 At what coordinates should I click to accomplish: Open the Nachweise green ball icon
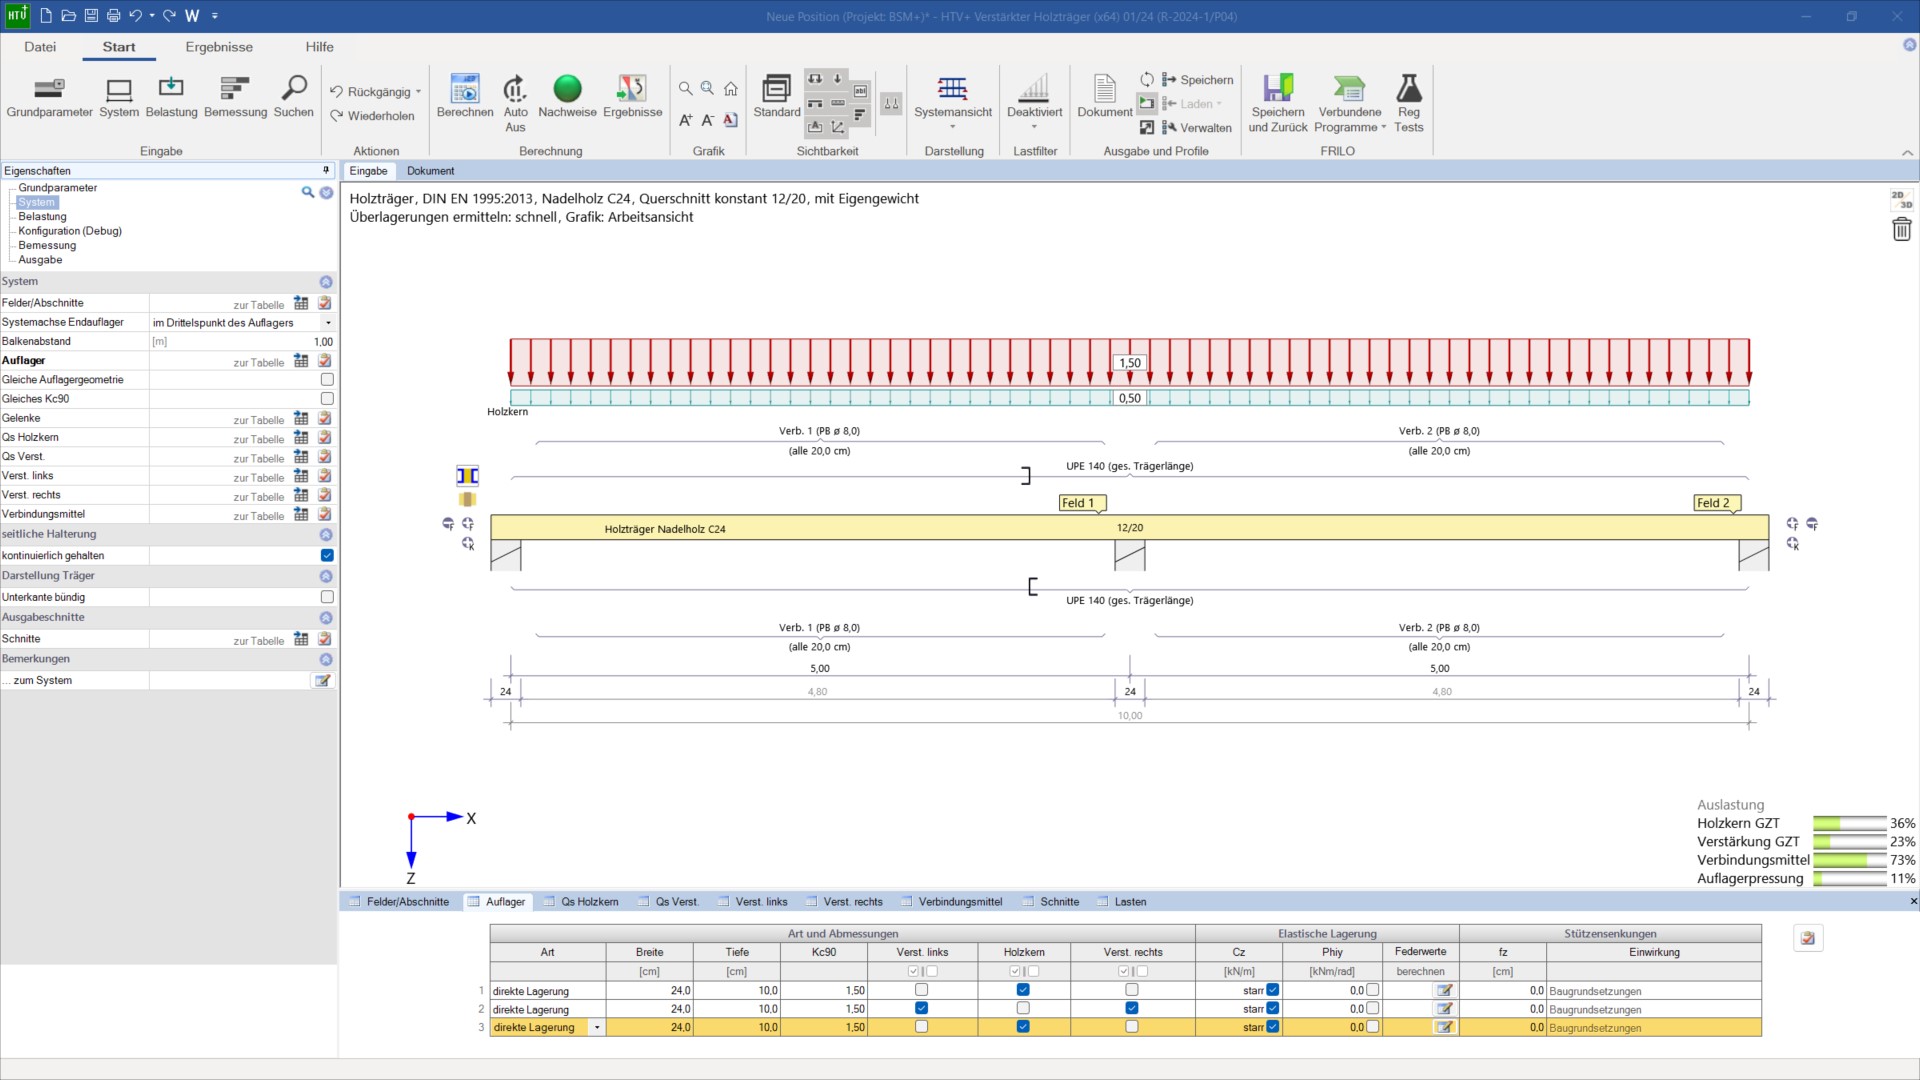click(x=567, y=90)
